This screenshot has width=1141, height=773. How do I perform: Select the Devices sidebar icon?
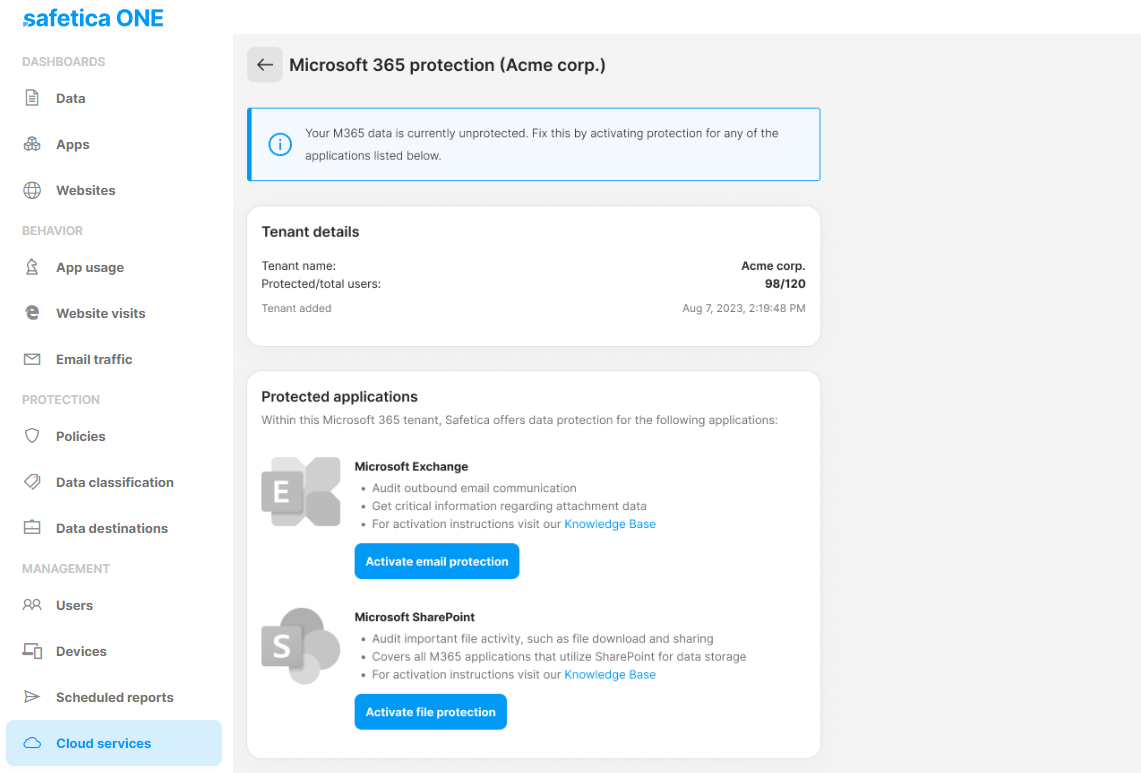34,651
